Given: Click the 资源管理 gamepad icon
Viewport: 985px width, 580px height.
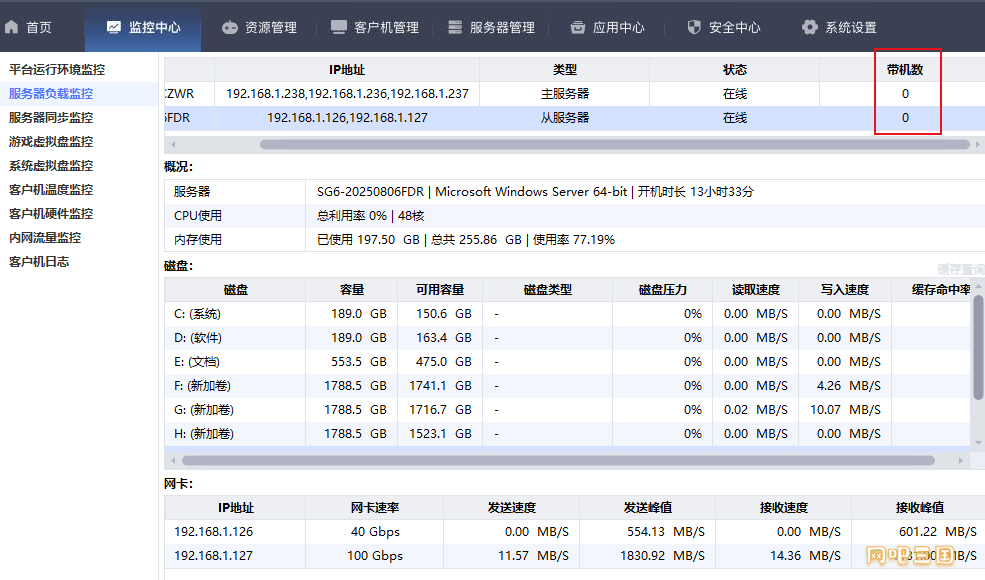Looking at the screenshot, I should pos(230,27).
